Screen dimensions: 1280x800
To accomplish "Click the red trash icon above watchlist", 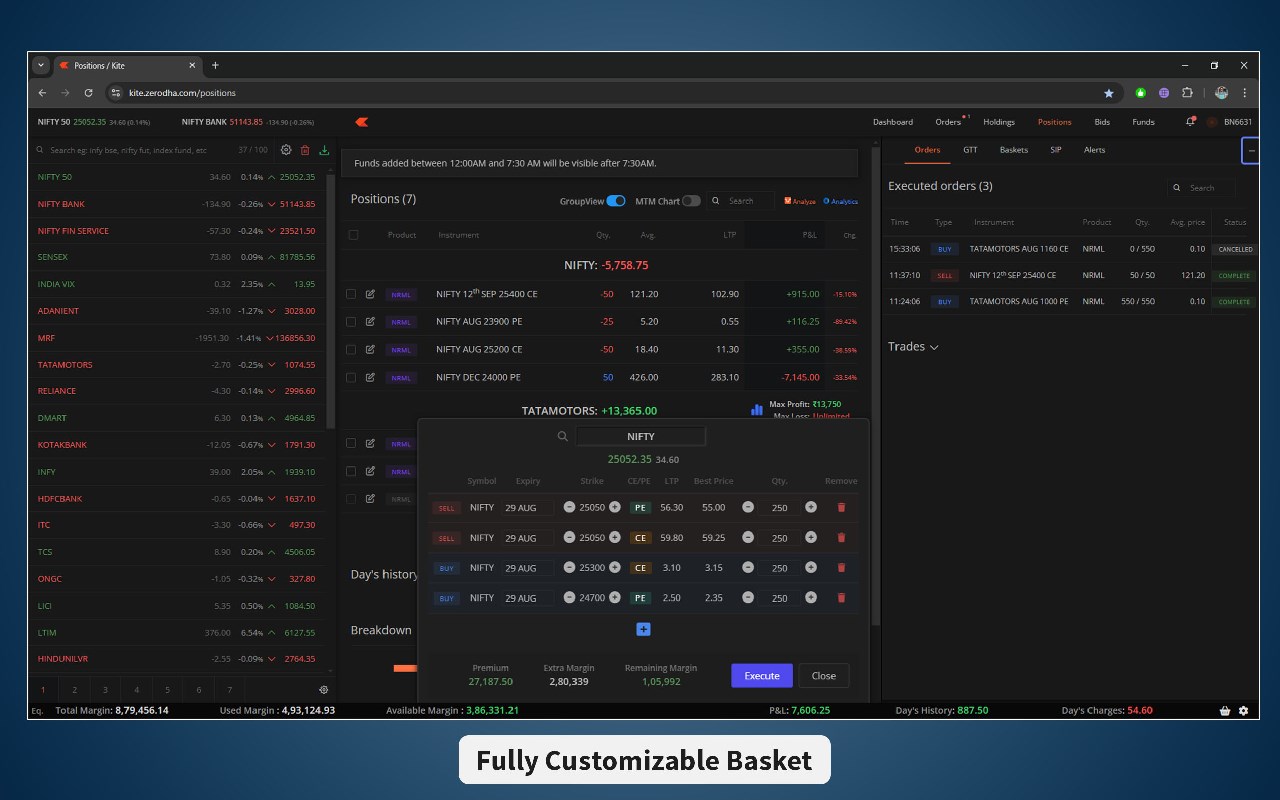I will tap(305, 150).
